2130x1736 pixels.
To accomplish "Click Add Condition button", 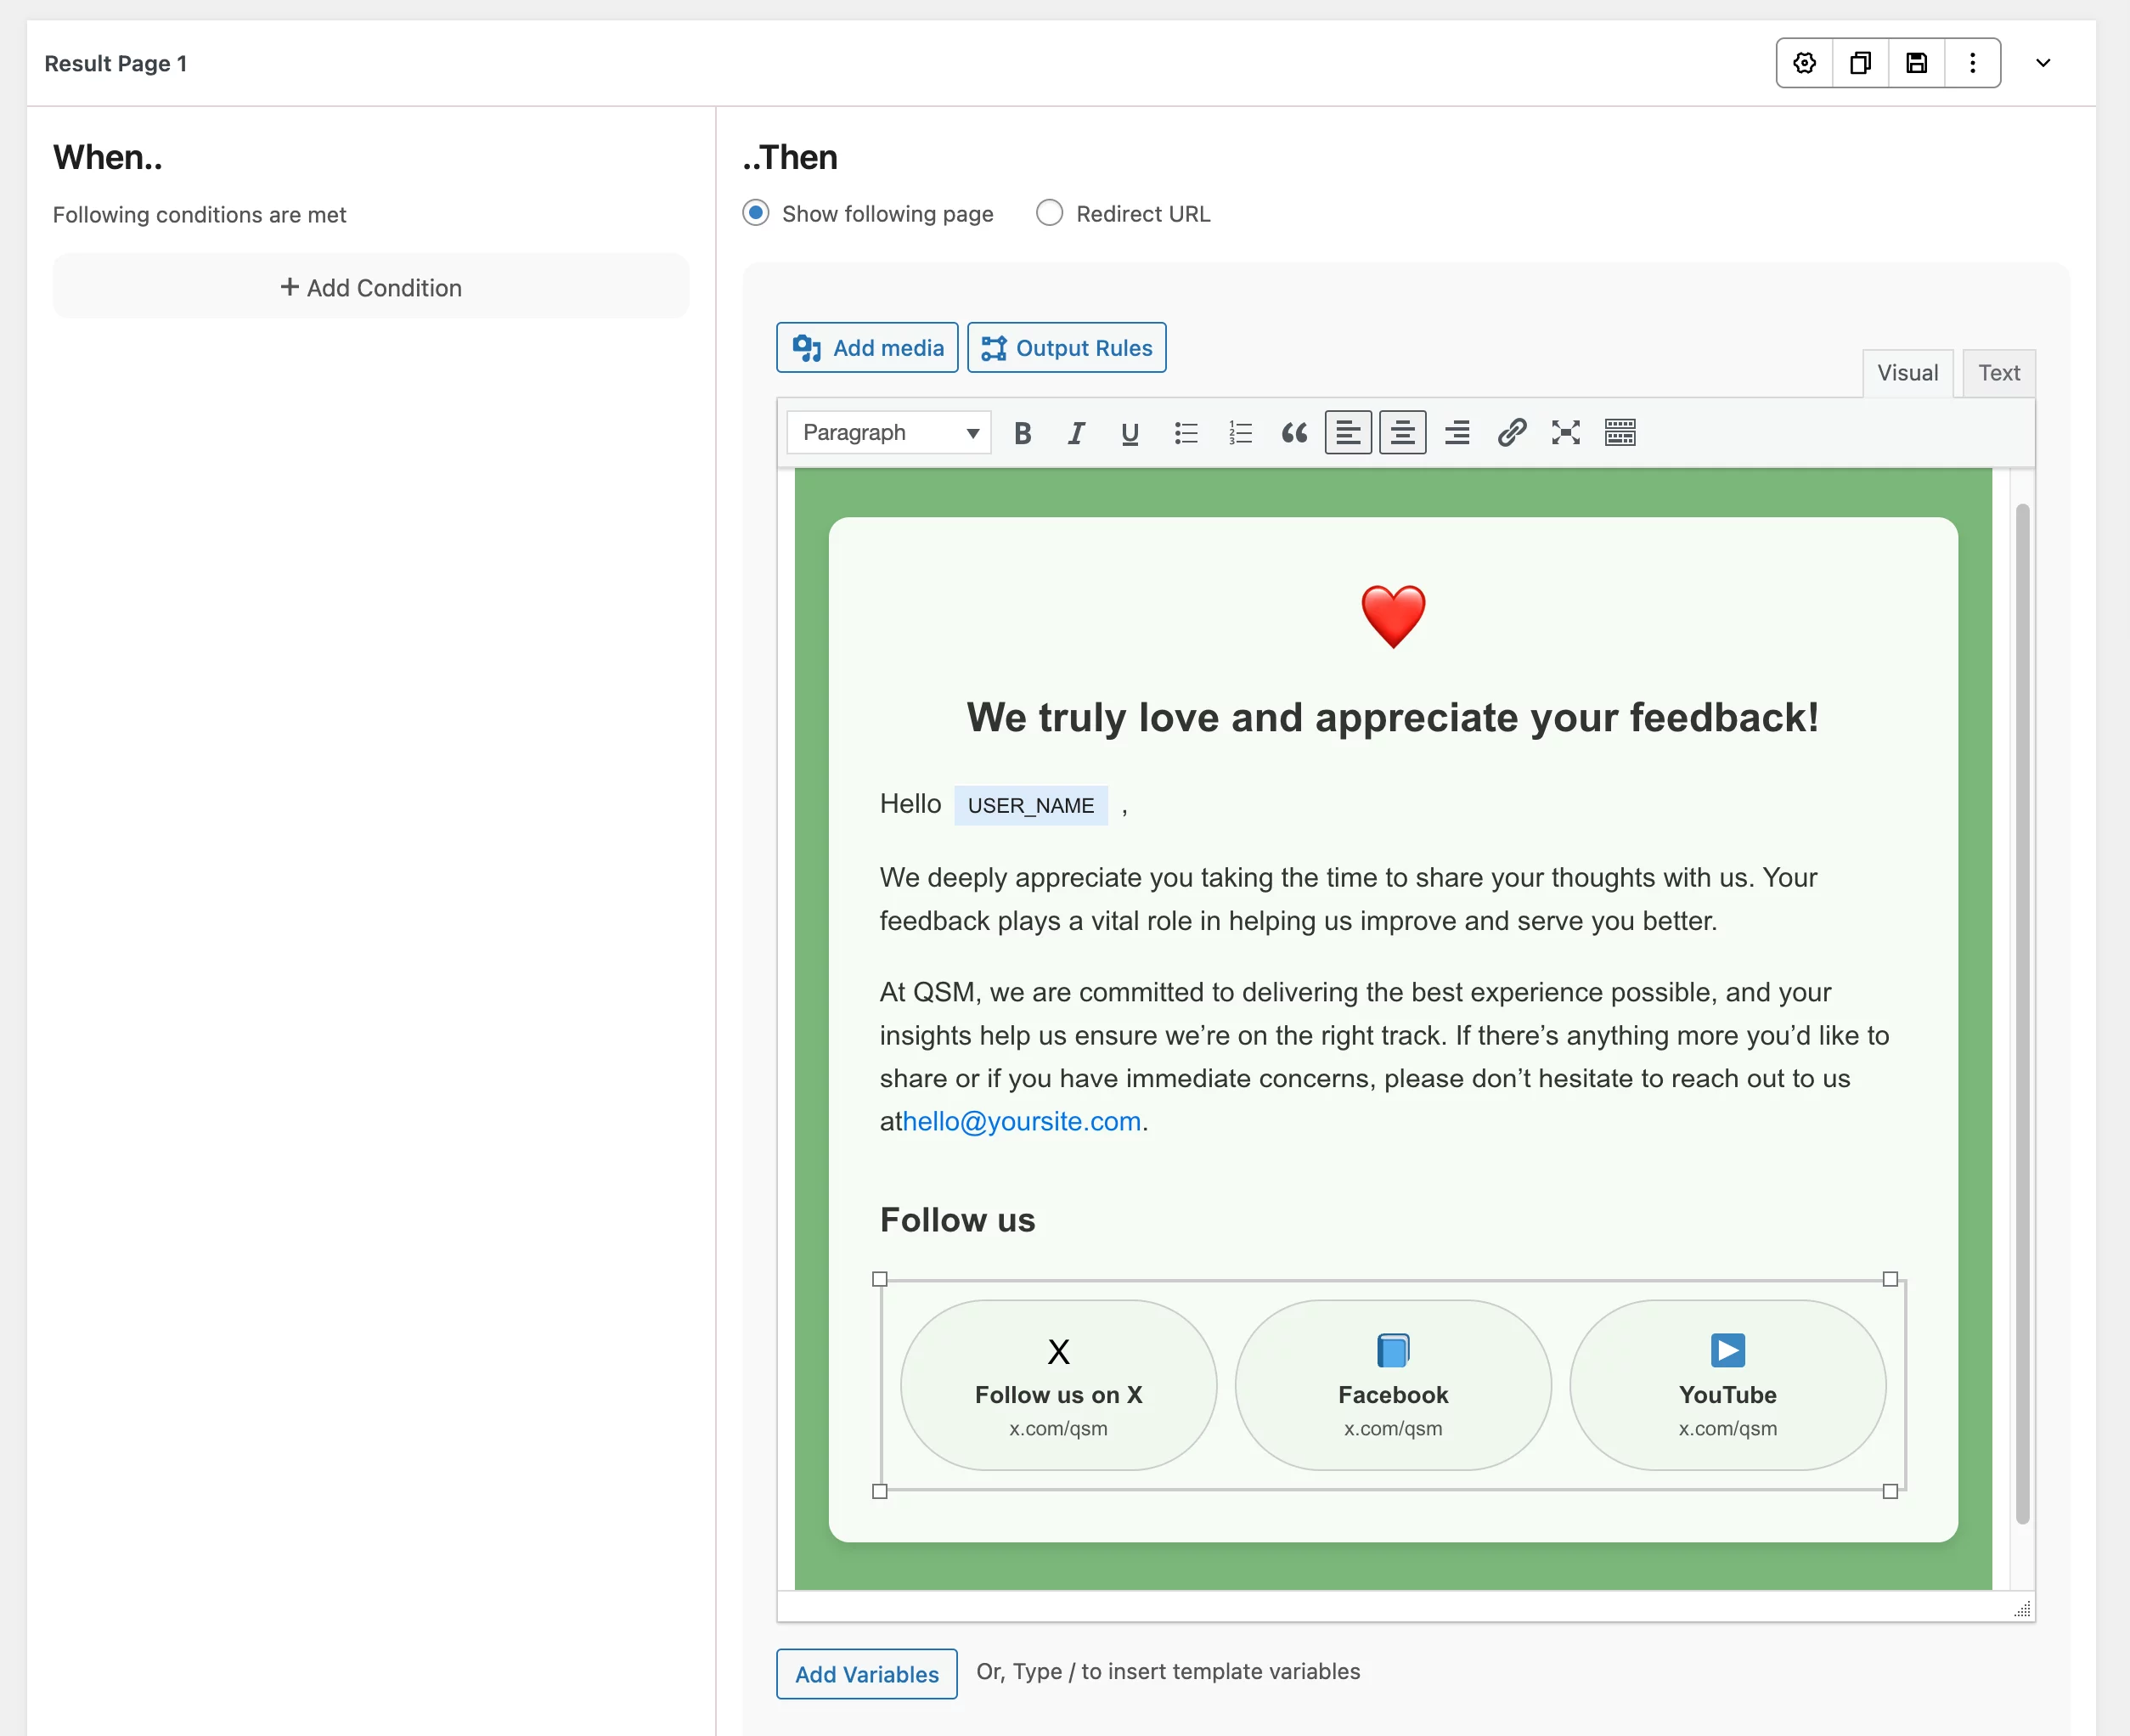I will 371,287.
